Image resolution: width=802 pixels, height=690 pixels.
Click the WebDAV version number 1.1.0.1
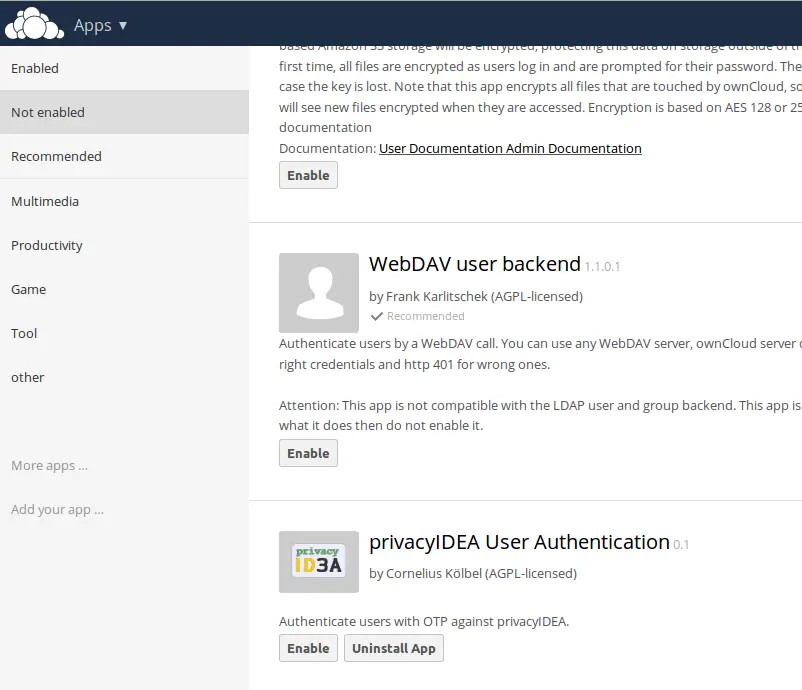point(602,266)
